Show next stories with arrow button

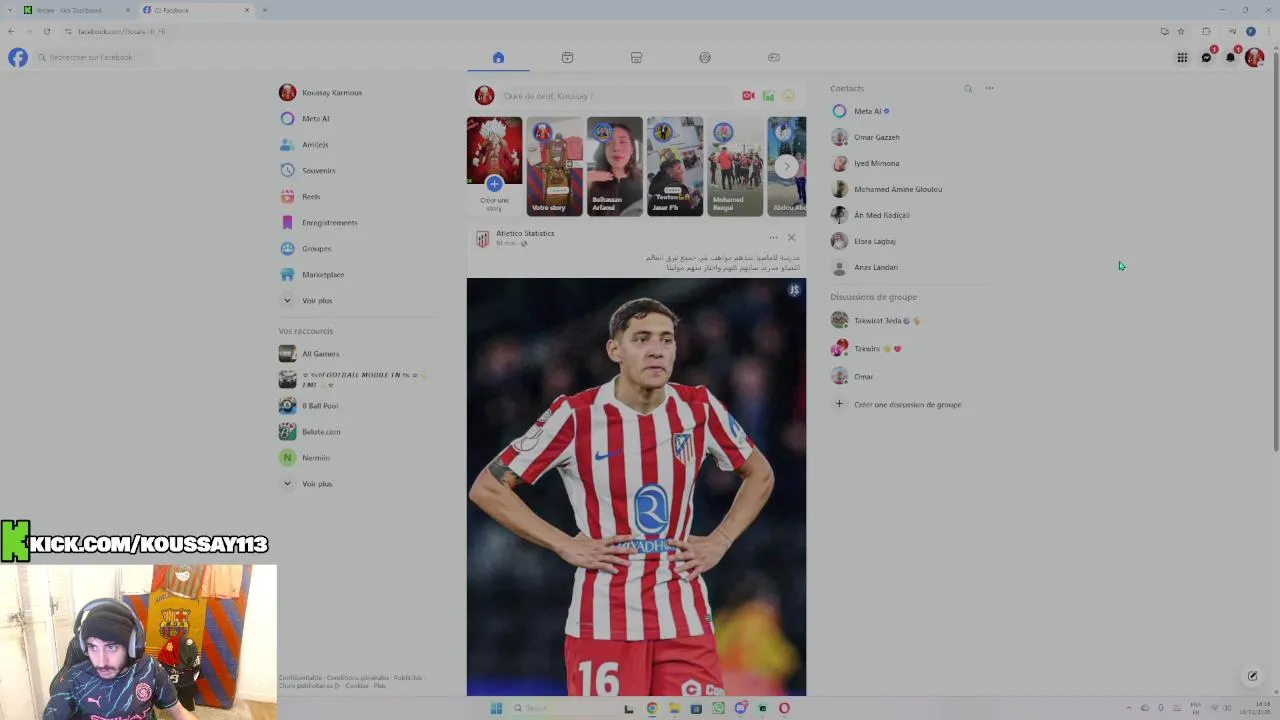[x=787, y=167]
